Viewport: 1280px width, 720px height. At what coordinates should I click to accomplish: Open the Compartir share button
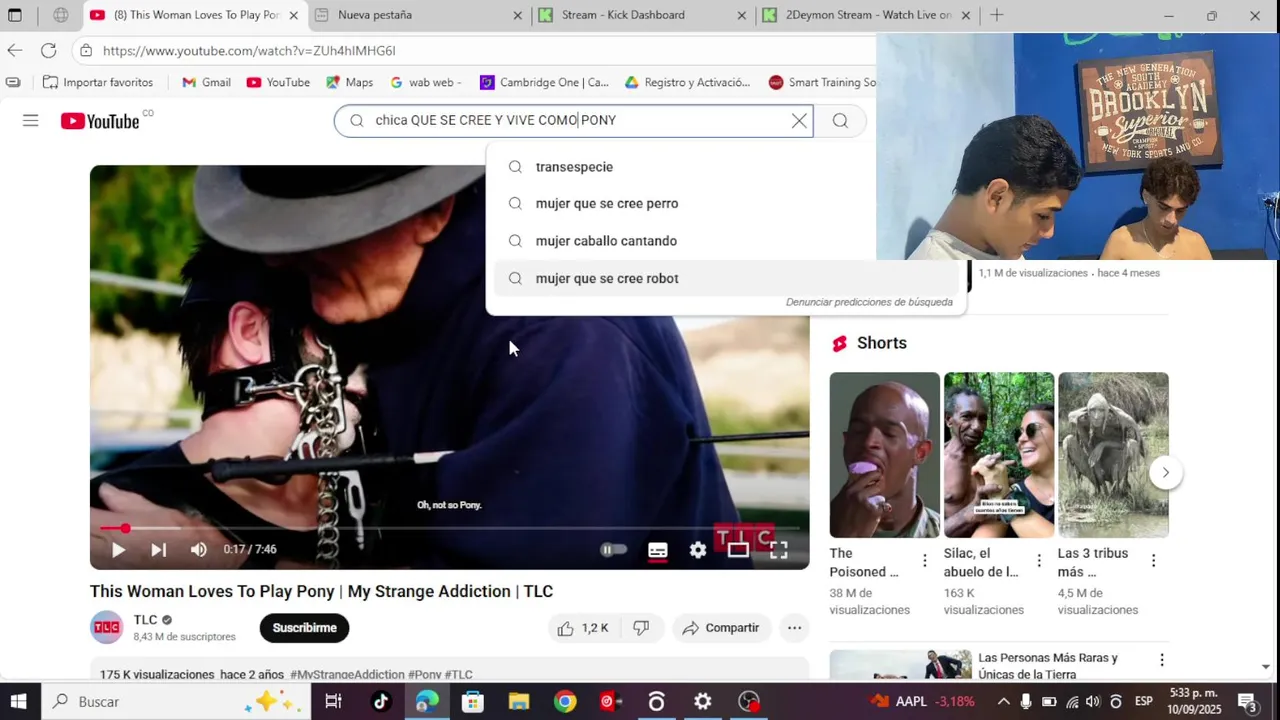[x=721, y=628]
